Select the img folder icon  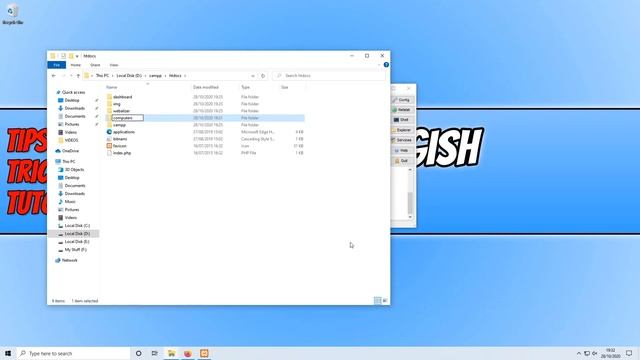(109, 104)
